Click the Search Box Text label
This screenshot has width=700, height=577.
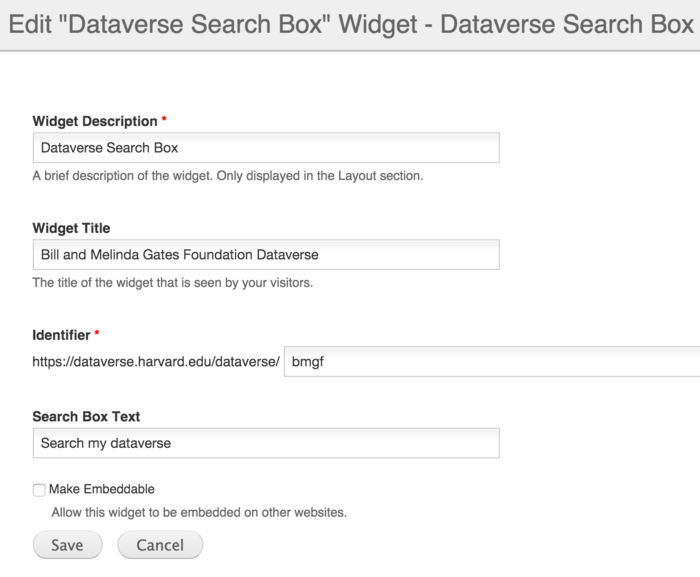(x=86, y=416)
